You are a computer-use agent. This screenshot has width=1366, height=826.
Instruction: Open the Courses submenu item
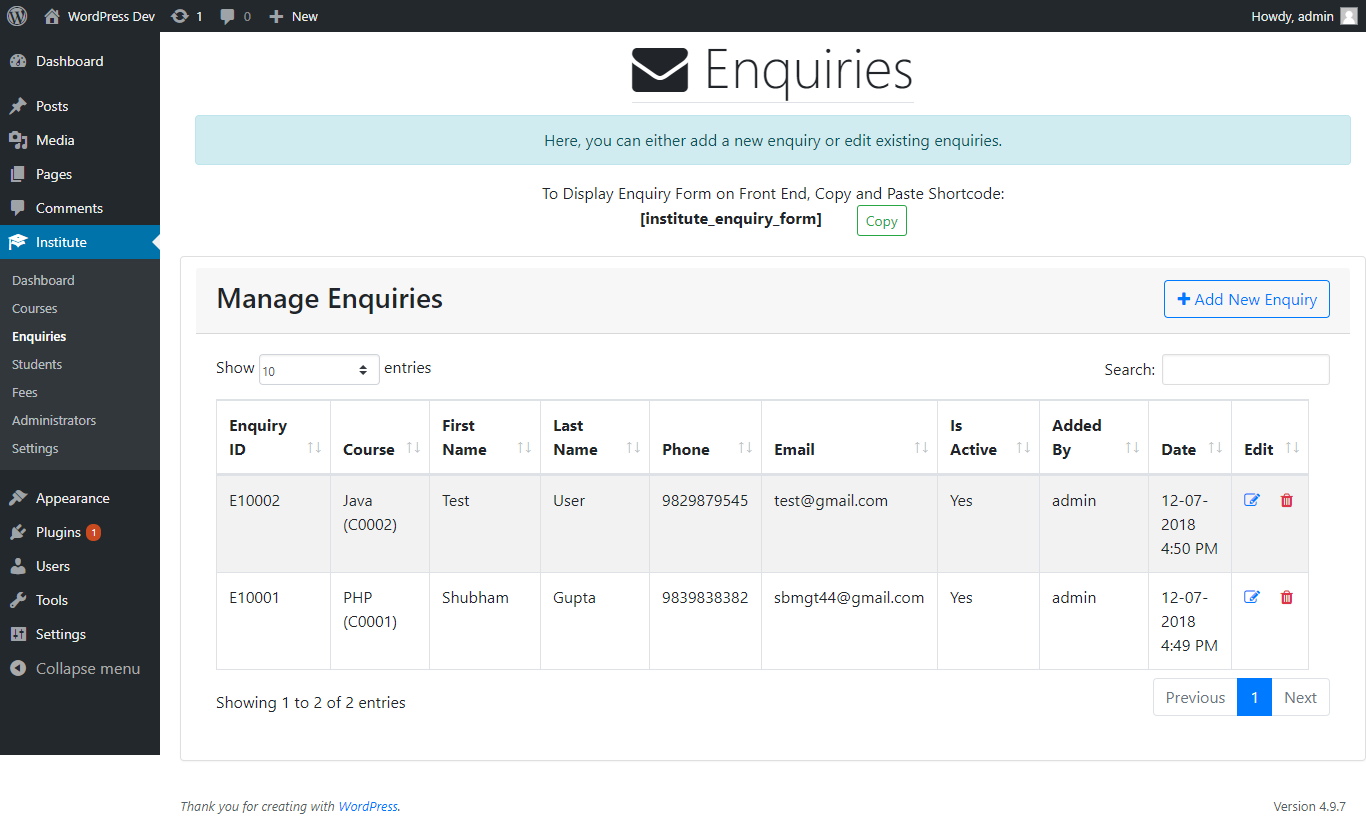tap(35, 308)
